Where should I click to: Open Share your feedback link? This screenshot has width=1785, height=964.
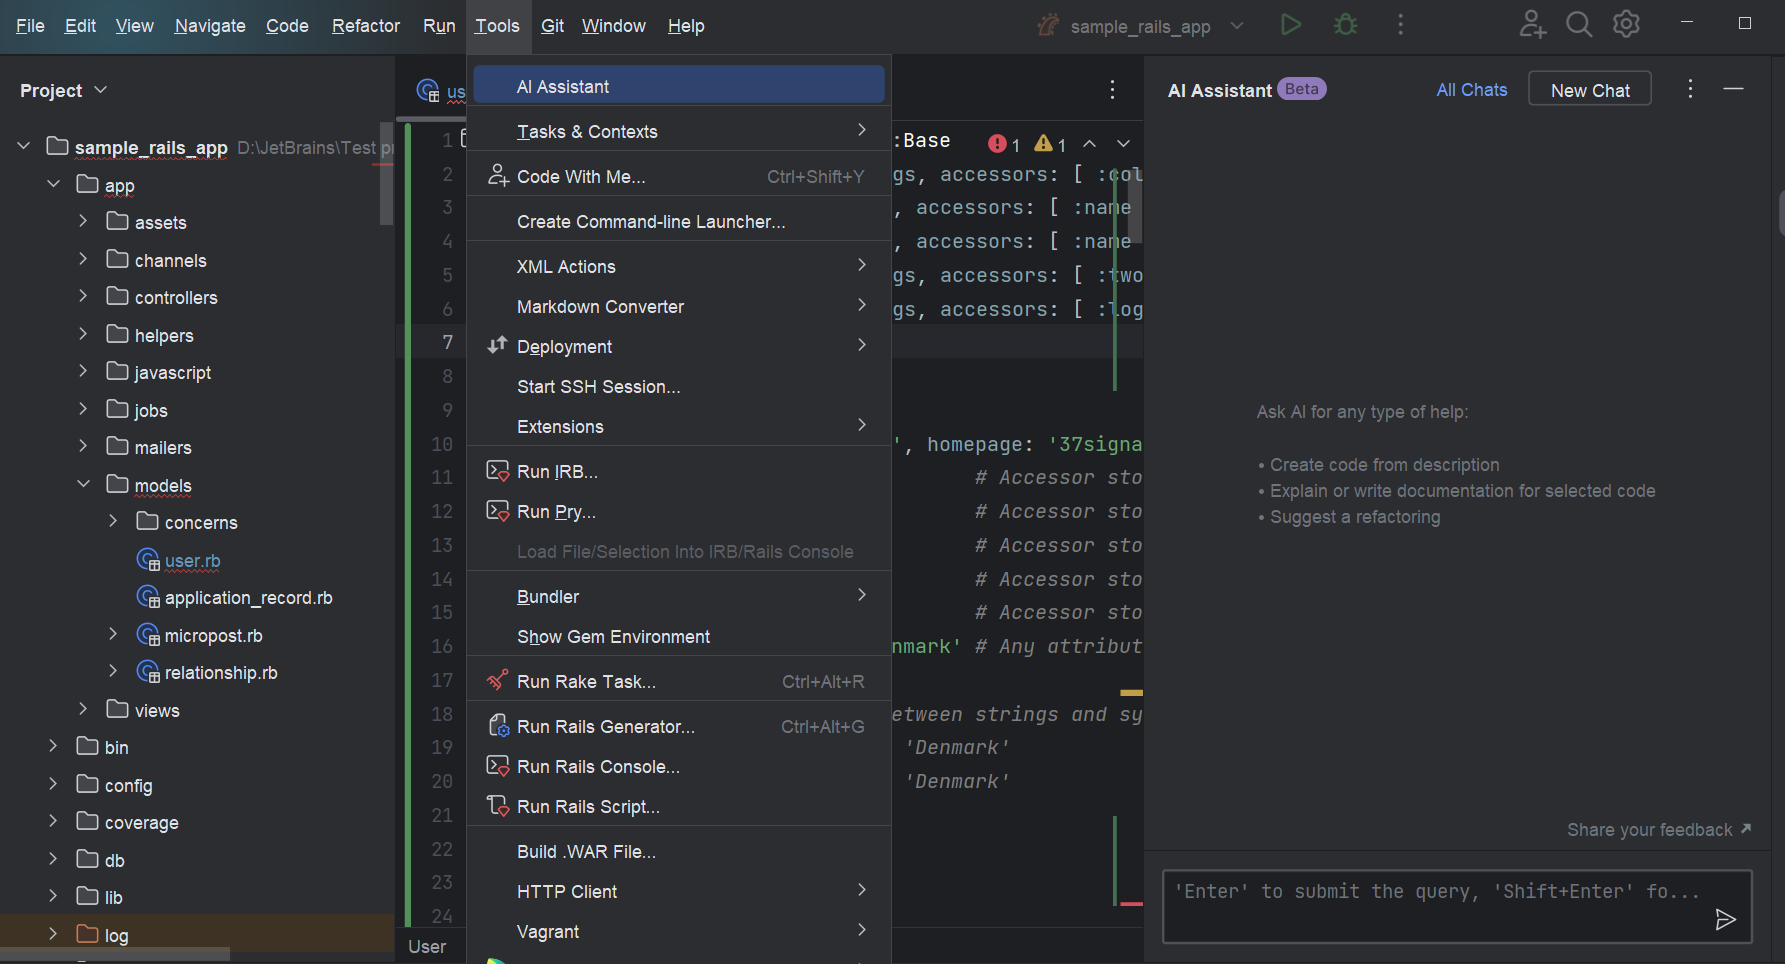point(1658,830)
